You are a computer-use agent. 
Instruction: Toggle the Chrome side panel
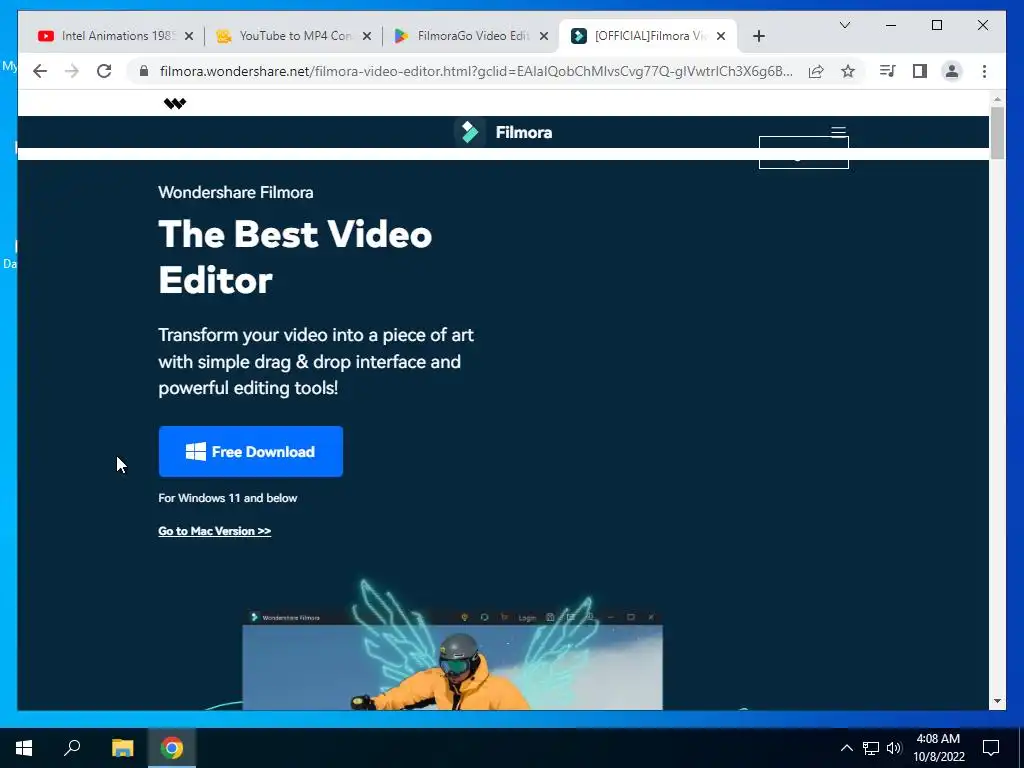click(920, 71)
